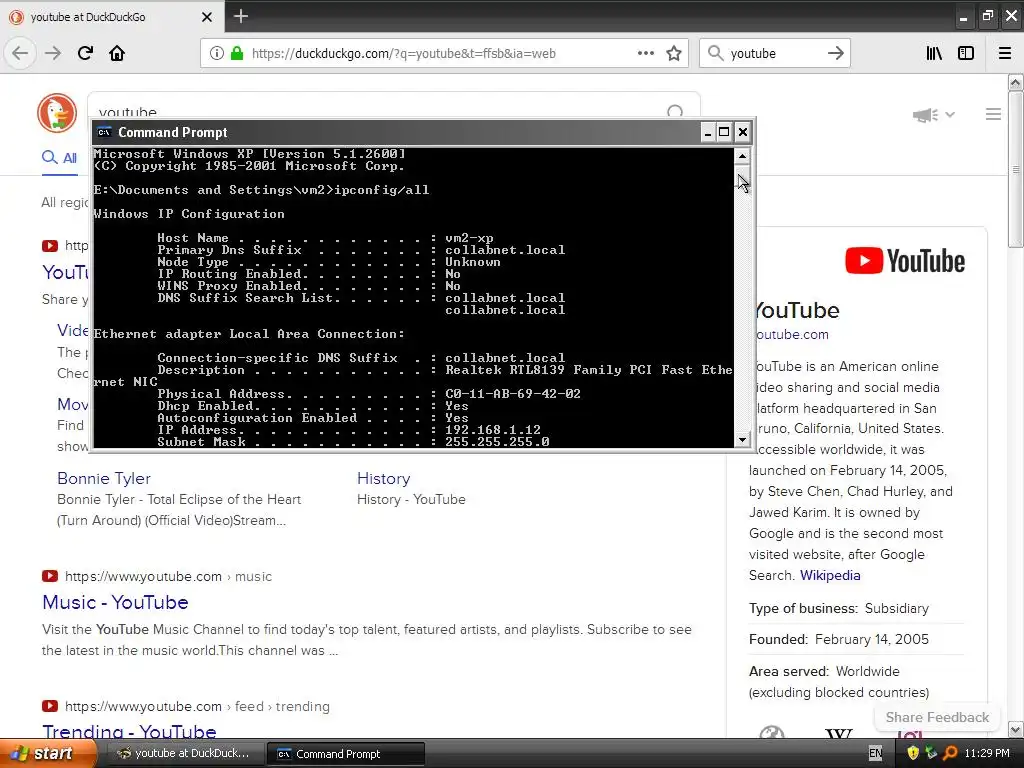
Task: Switch to youtube at DuckDuck taskbar item
Action: coord(184,754)
